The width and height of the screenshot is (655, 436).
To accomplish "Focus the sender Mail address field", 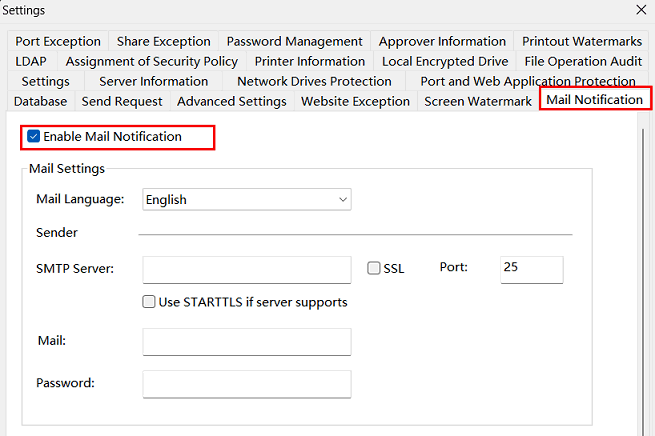I will click(x=247, y=342).
